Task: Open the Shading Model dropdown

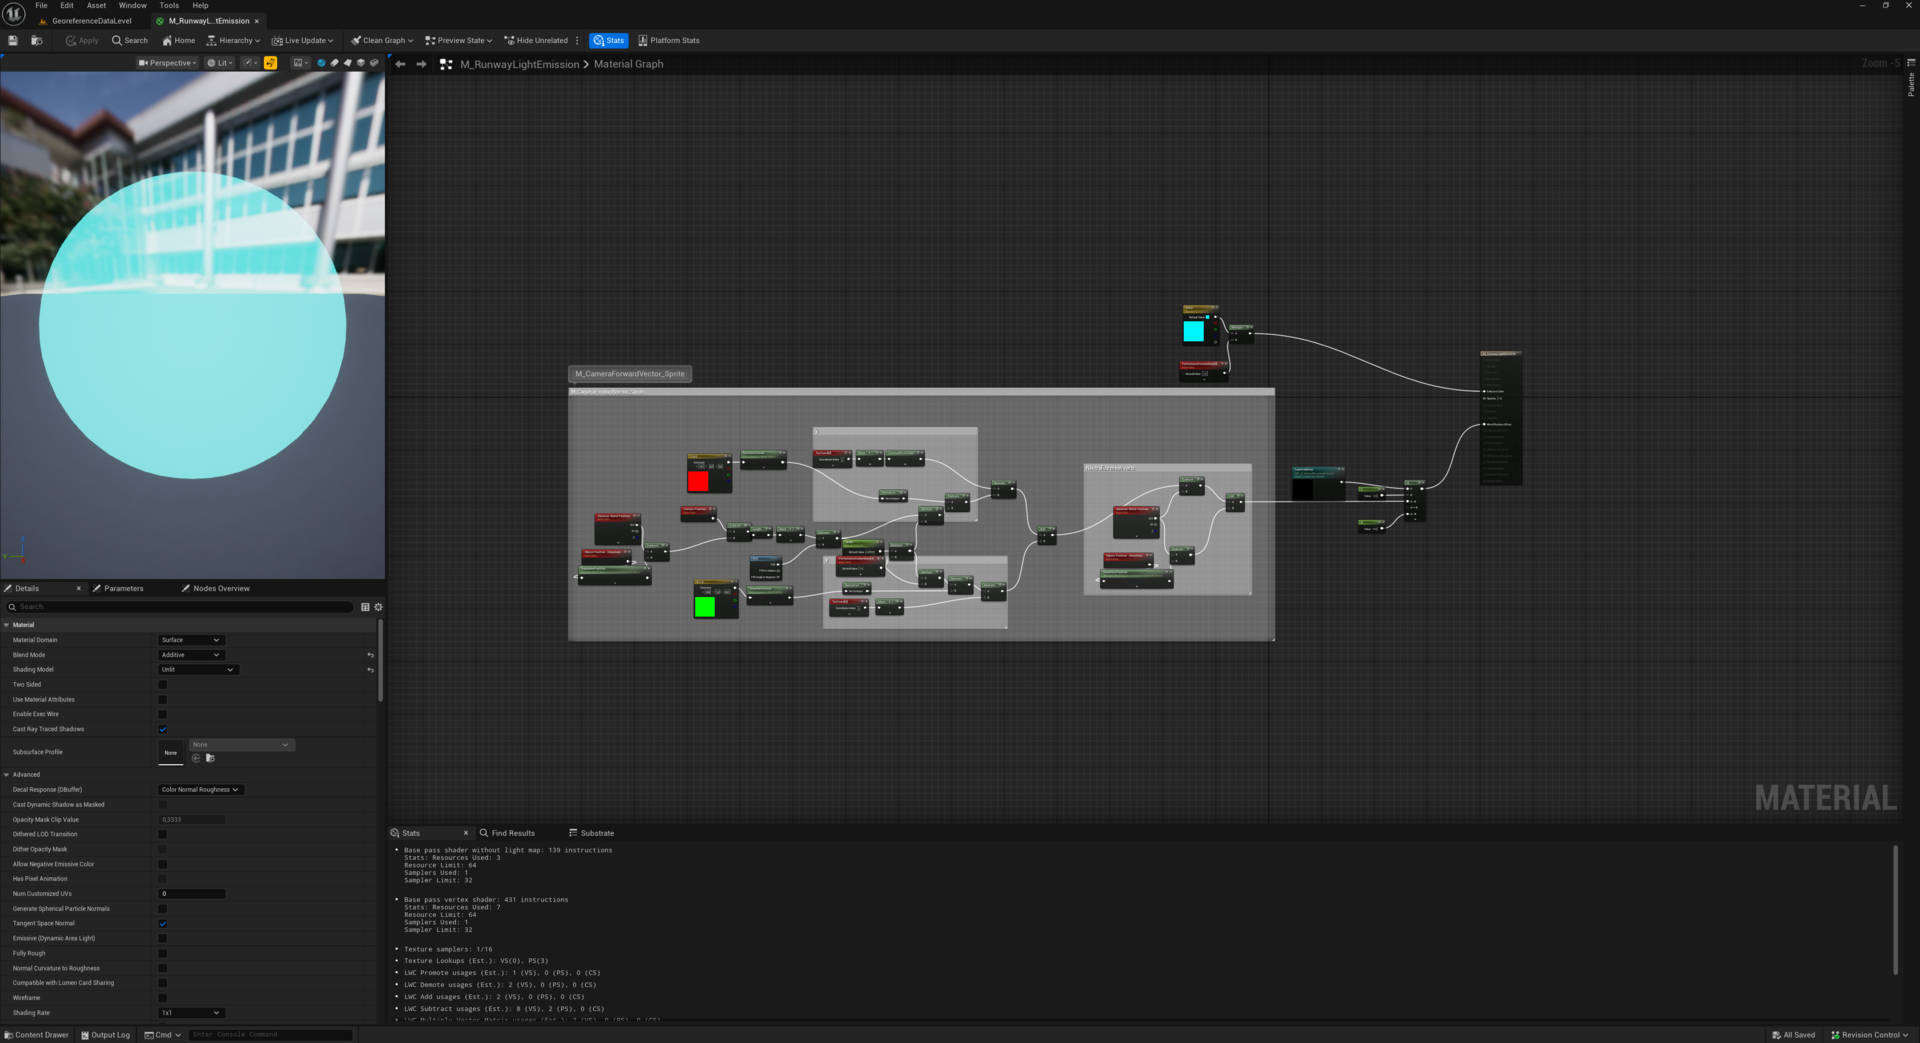Action: (x=198, y=670)
